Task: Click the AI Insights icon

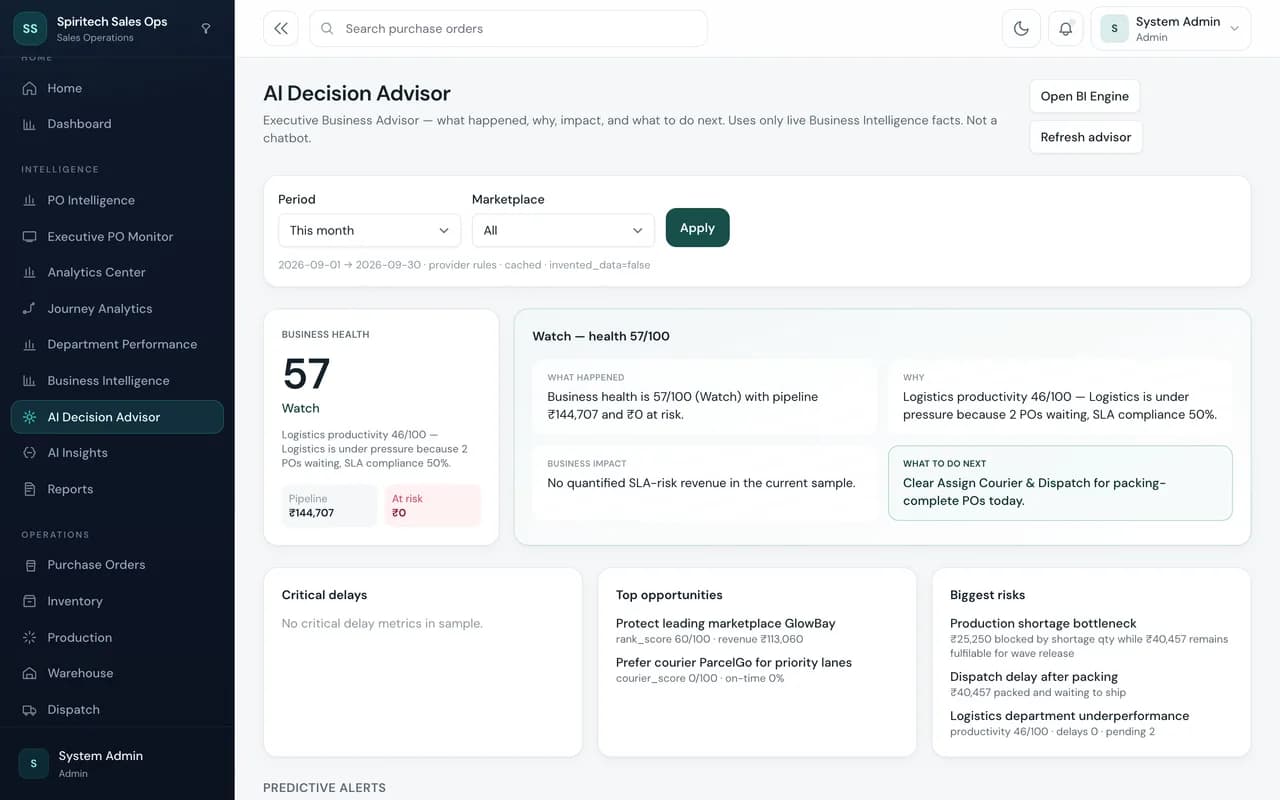Action: pos(29,453)
